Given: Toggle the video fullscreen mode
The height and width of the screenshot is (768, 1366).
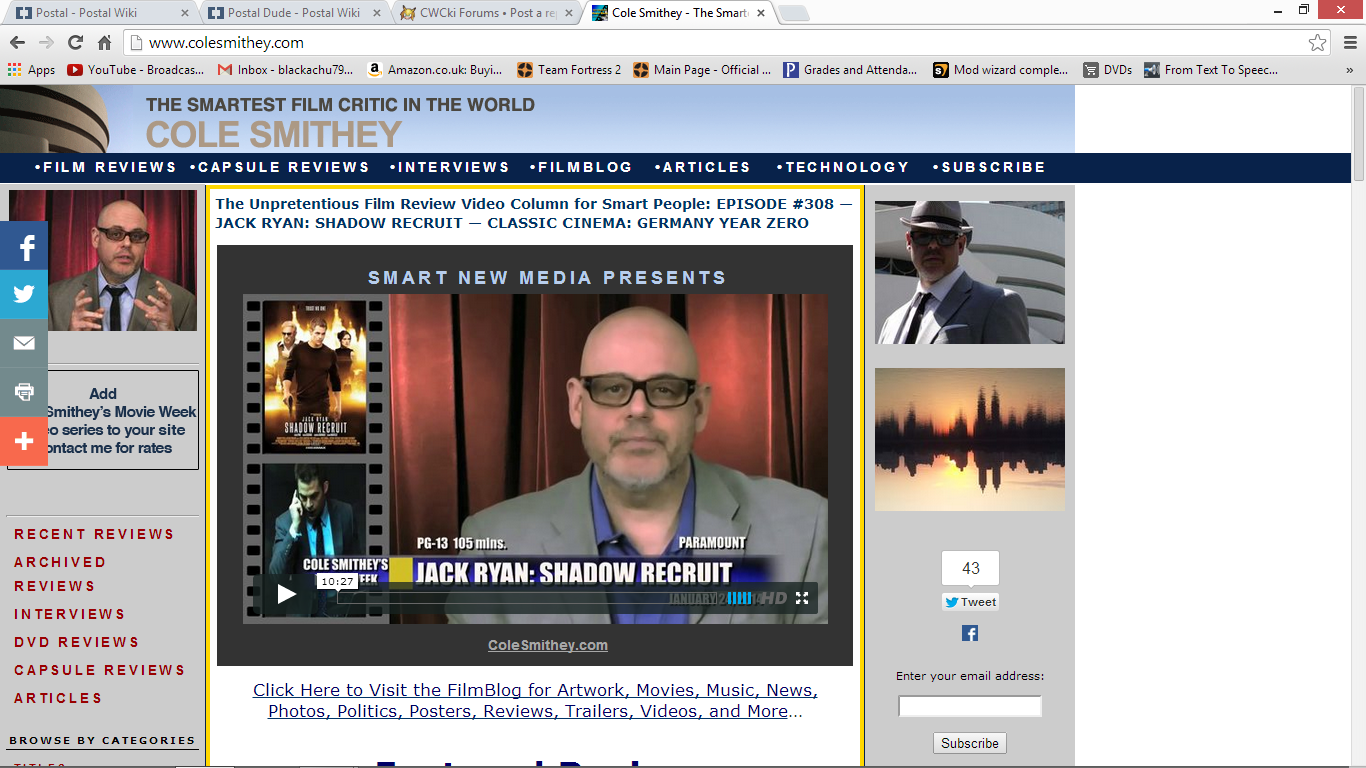Looking at the screenshot, I should pyautogui.click(x=801, y=598).
